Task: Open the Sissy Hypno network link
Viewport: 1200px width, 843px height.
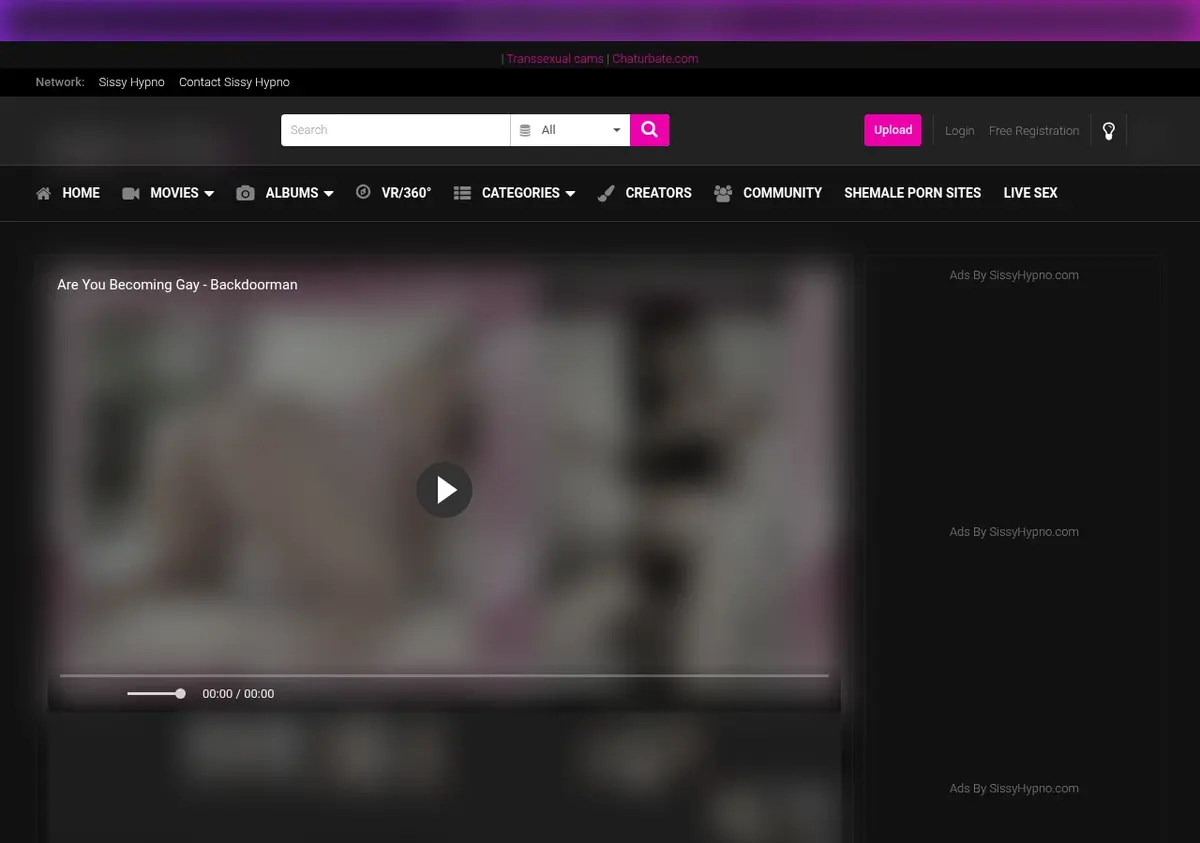Action: coord(131,82)
